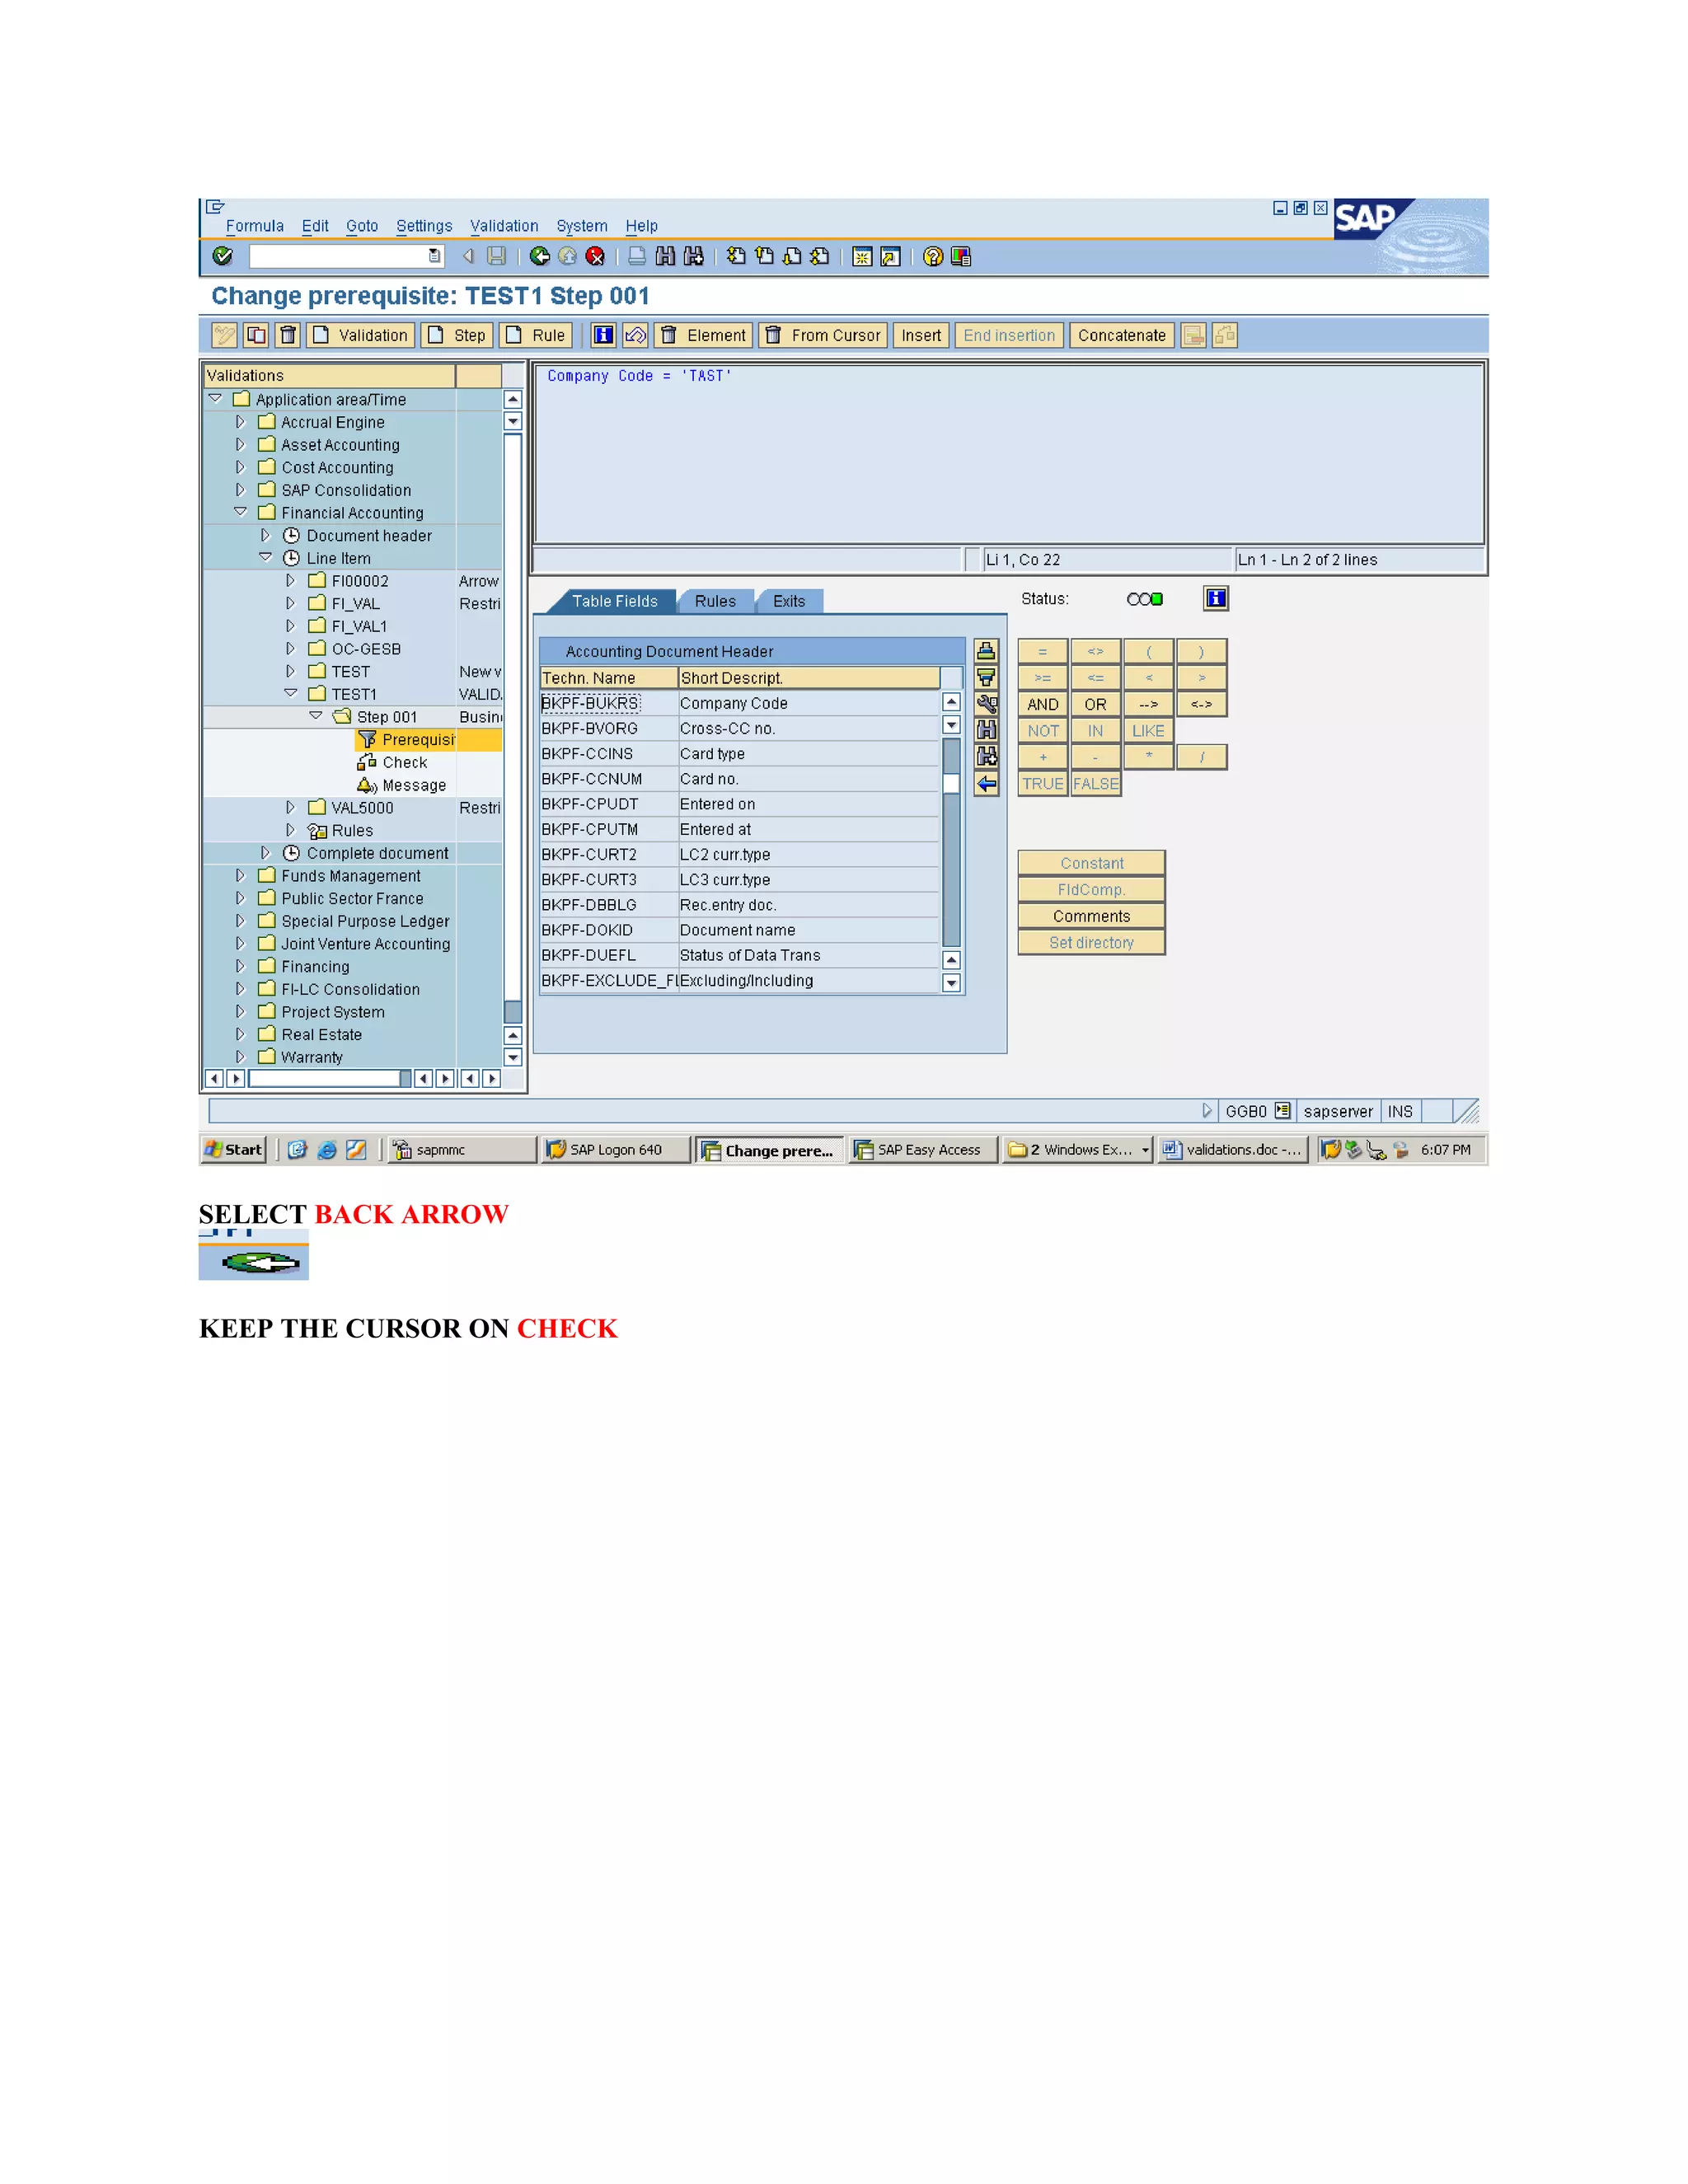
Task: Collapse the Application area/Time folder
Action: coord(215,399)
